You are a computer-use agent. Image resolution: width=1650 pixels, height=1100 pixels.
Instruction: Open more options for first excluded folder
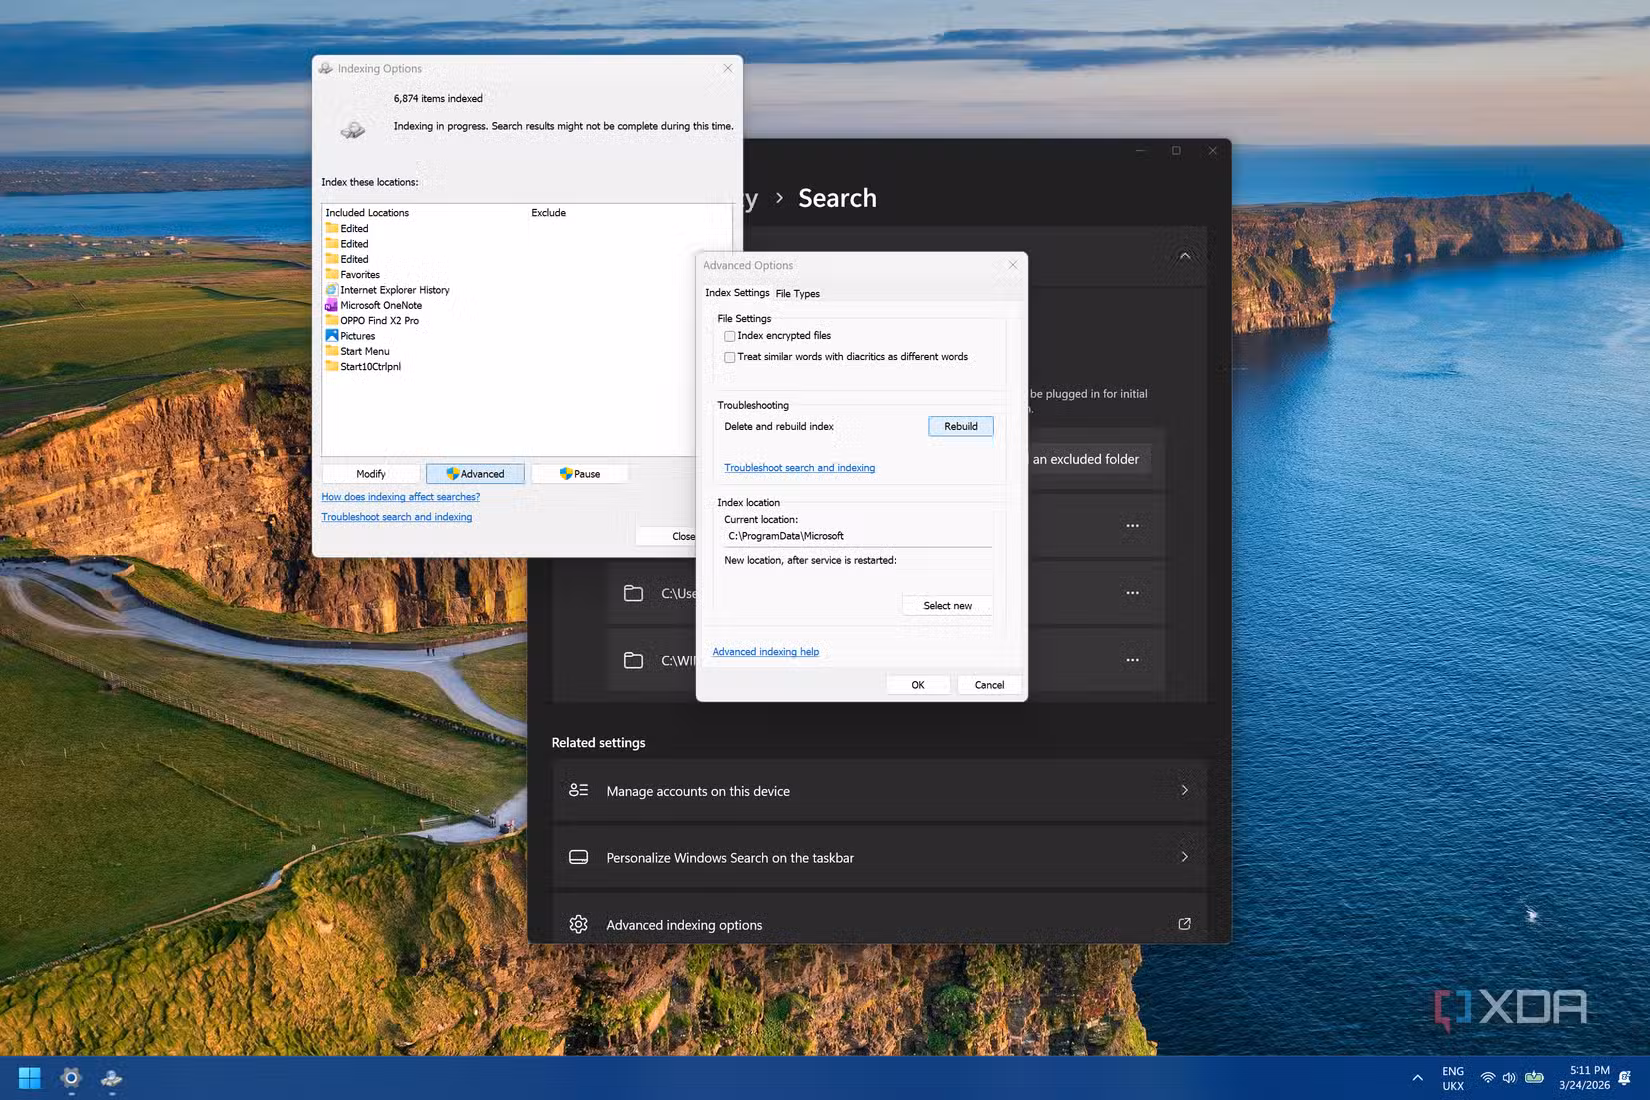1132,526
